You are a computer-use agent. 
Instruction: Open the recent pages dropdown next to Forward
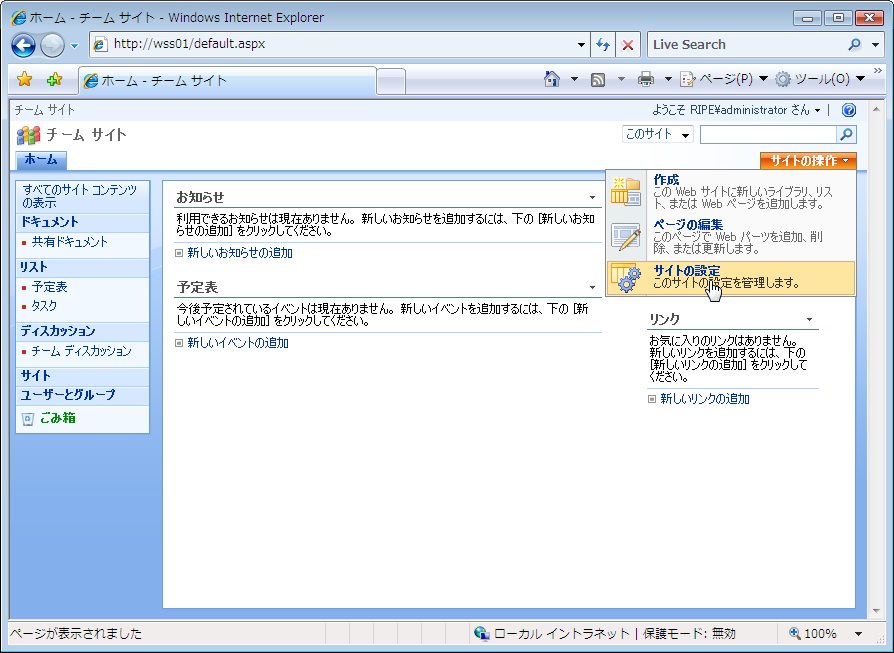coord(75,46)
